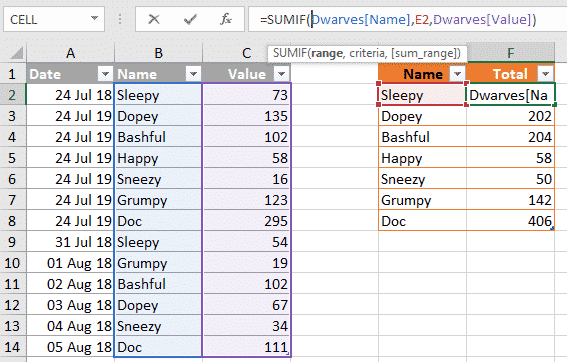Select the Sneezy total value 50
This screenshot has height=362, width=567.
511,179
